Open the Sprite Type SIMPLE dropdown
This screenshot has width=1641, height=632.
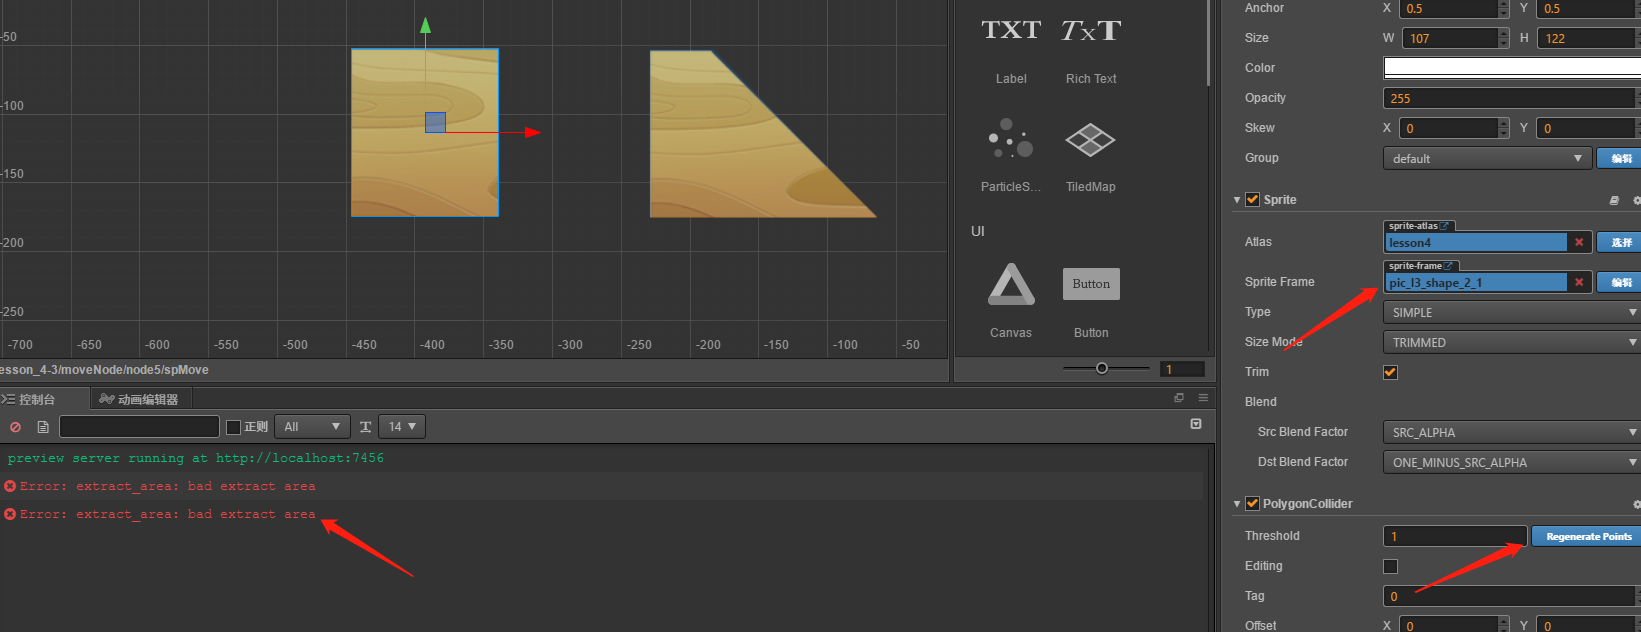coord(1512,312)
